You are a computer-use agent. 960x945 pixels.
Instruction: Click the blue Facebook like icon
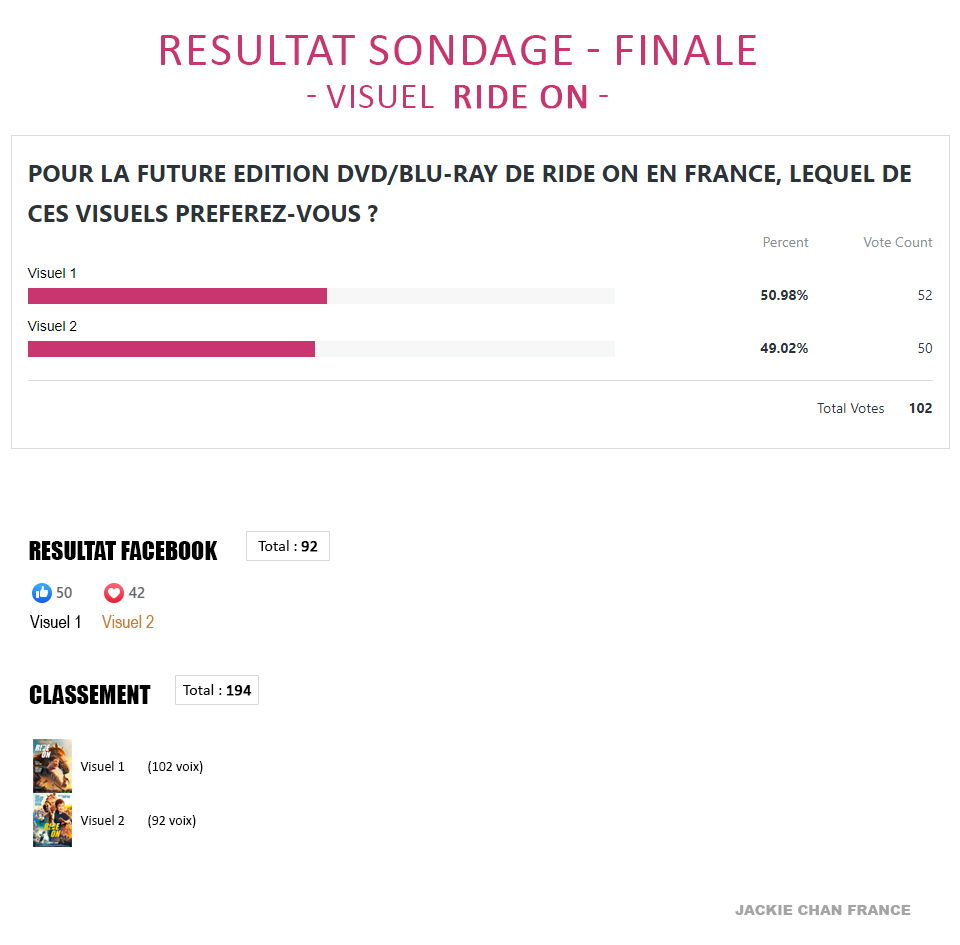[x=42, y=592]
